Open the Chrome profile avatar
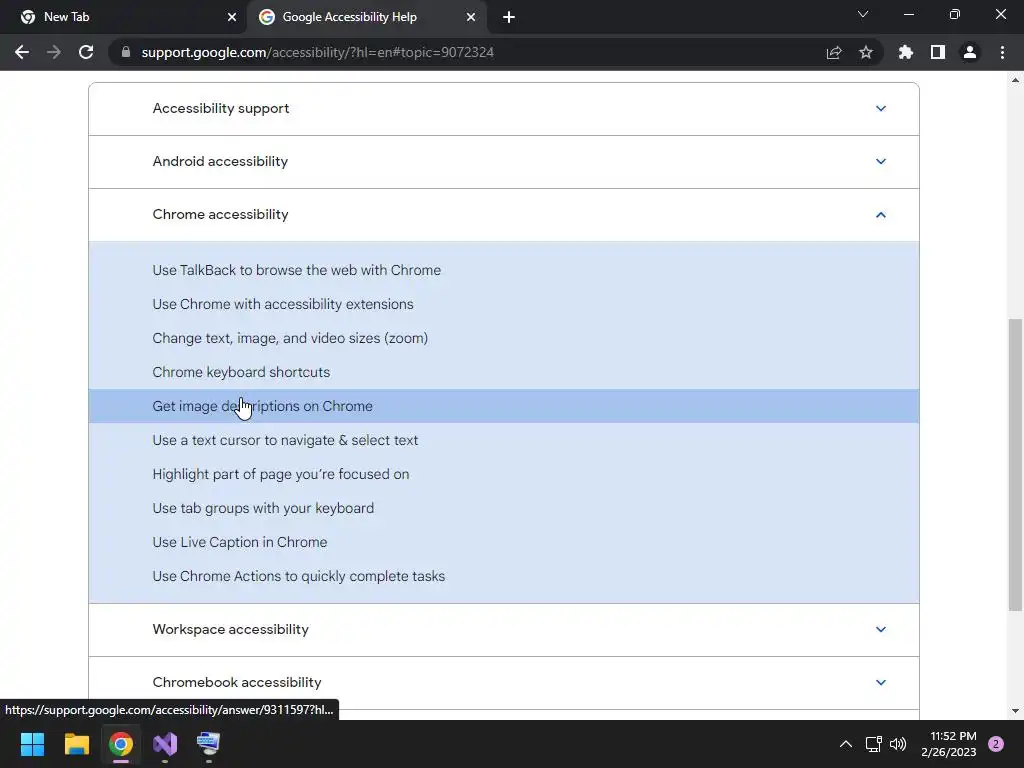 coord(970,52)
